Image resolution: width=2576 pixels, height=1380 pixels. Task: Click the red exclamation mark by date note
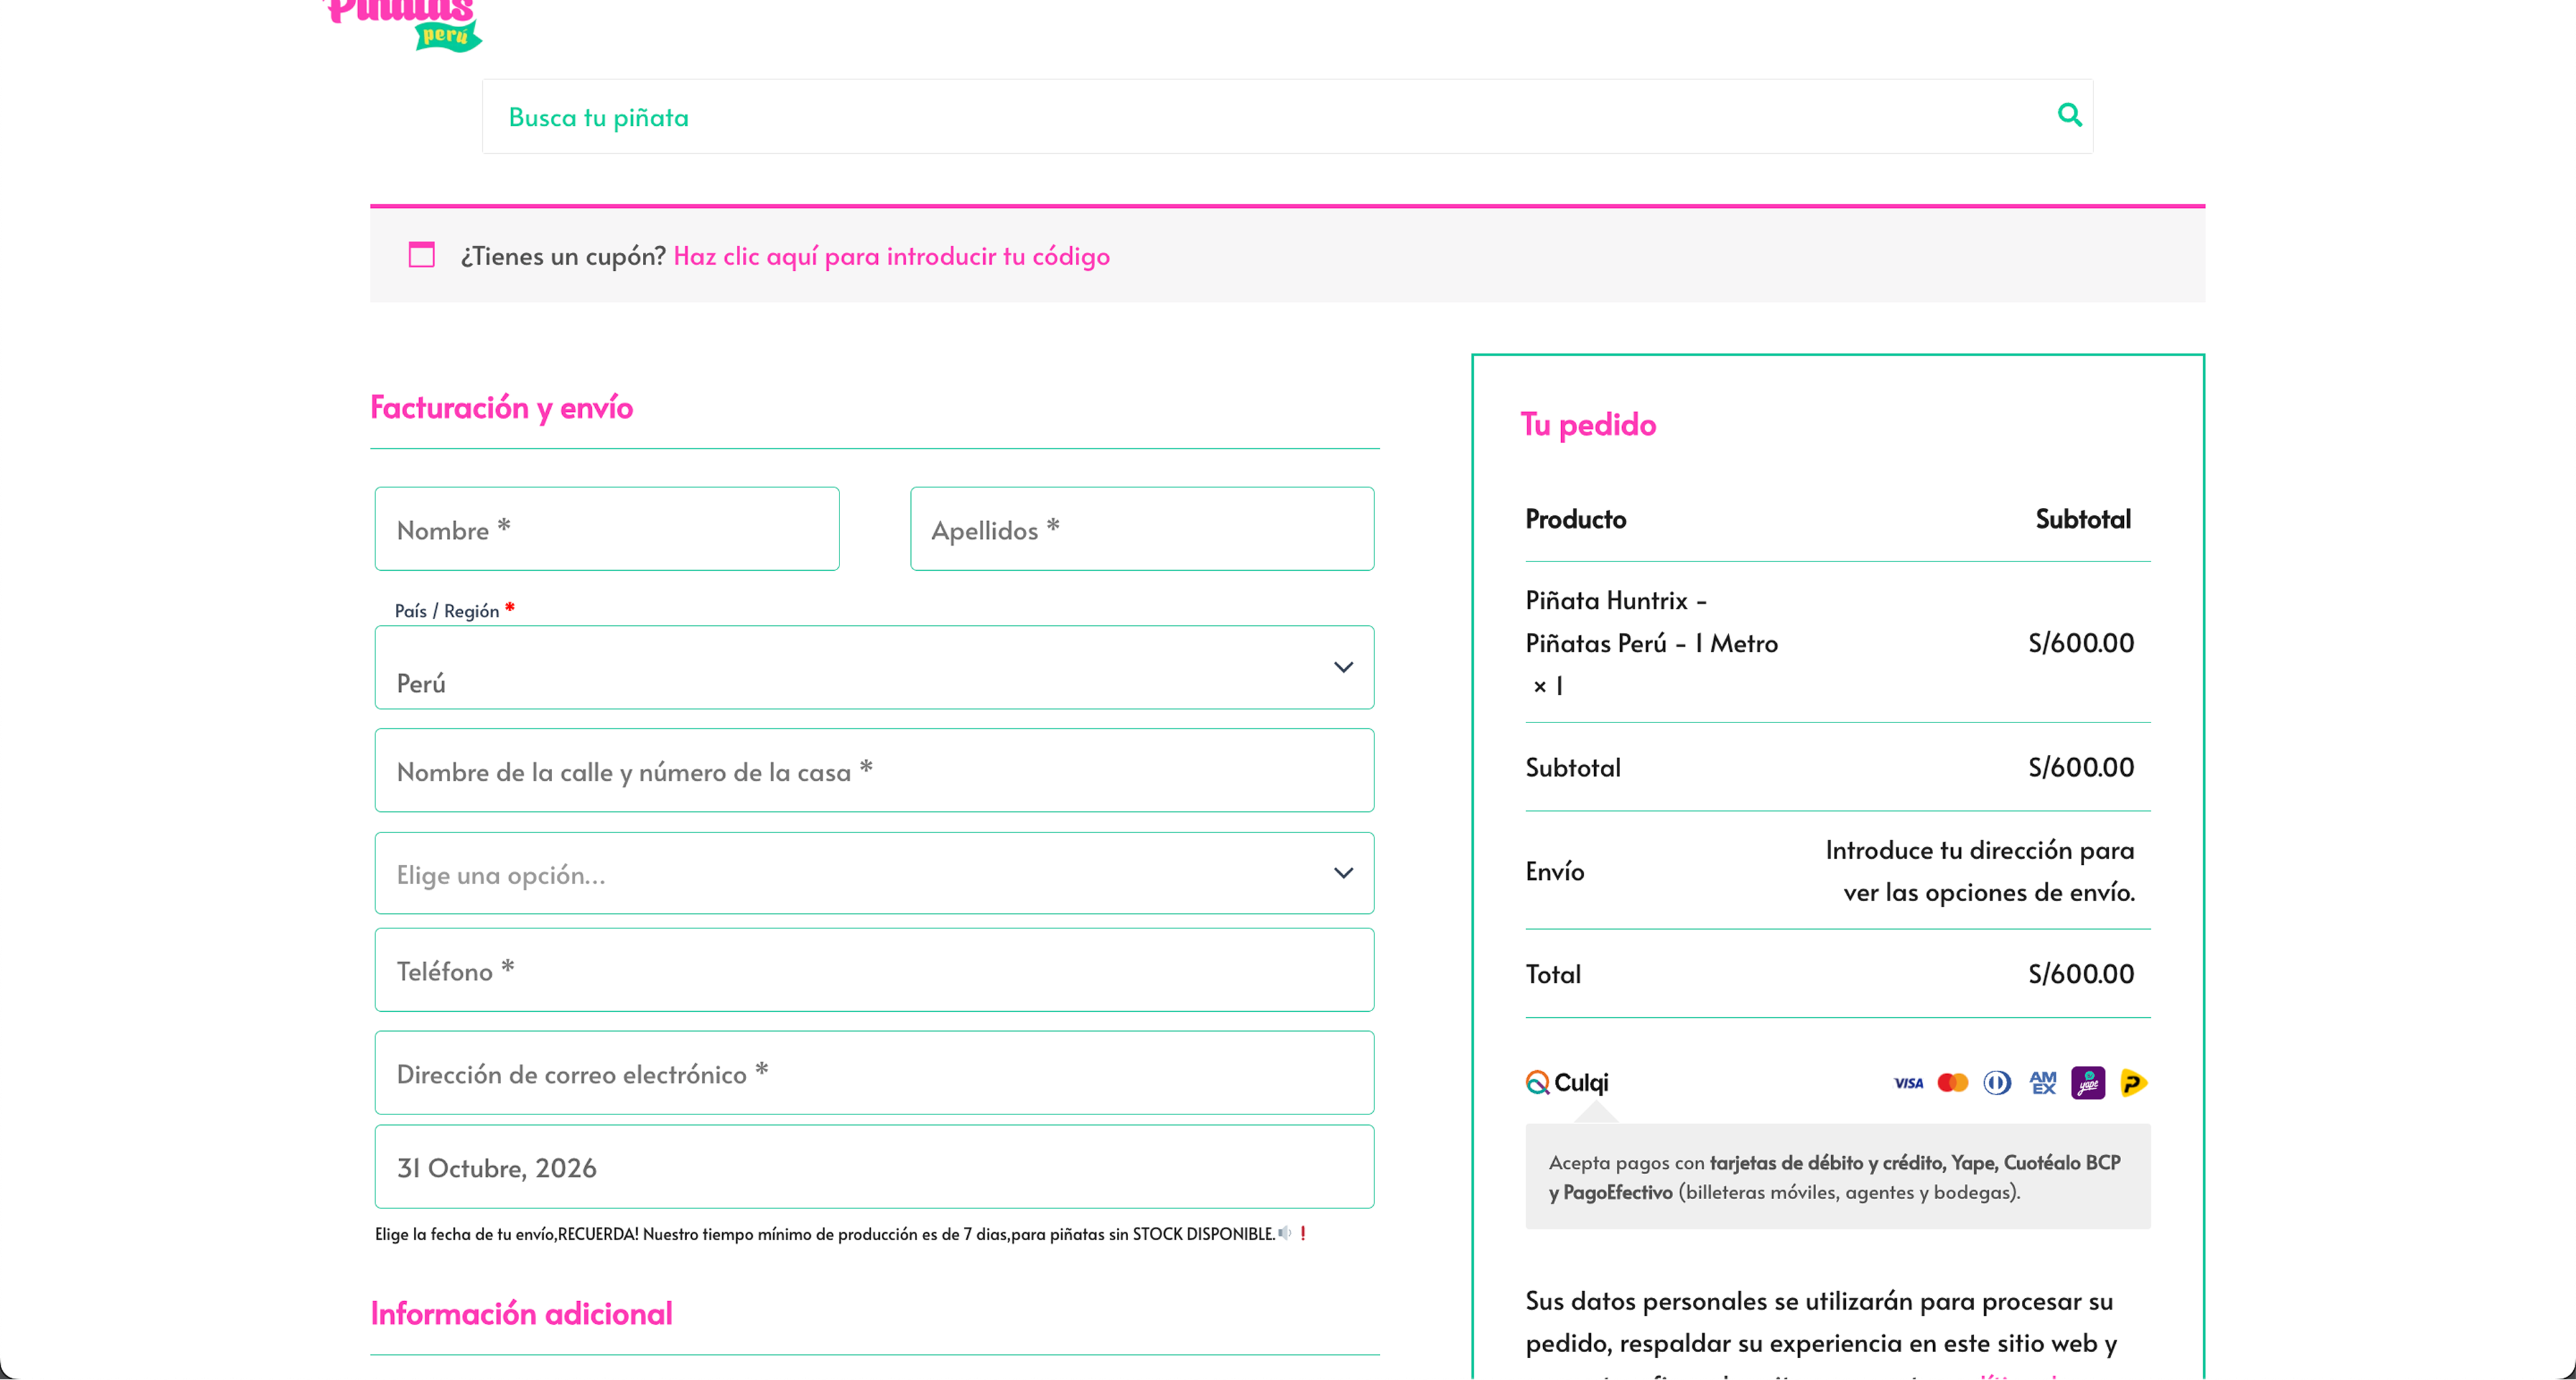tap(1302, 1233)
